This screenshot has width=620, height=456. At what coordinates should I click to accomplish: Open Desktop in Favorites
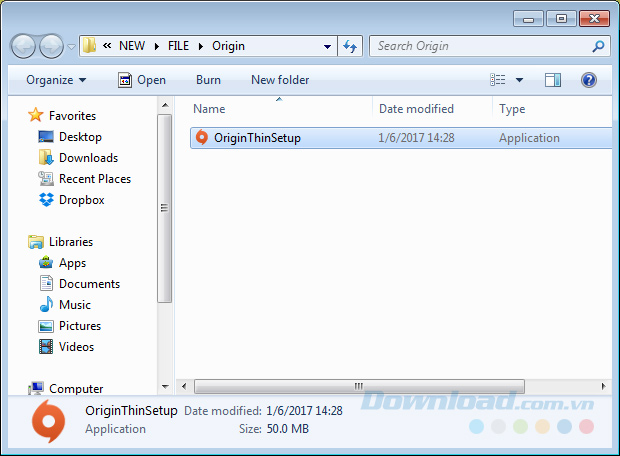[80, 137]
